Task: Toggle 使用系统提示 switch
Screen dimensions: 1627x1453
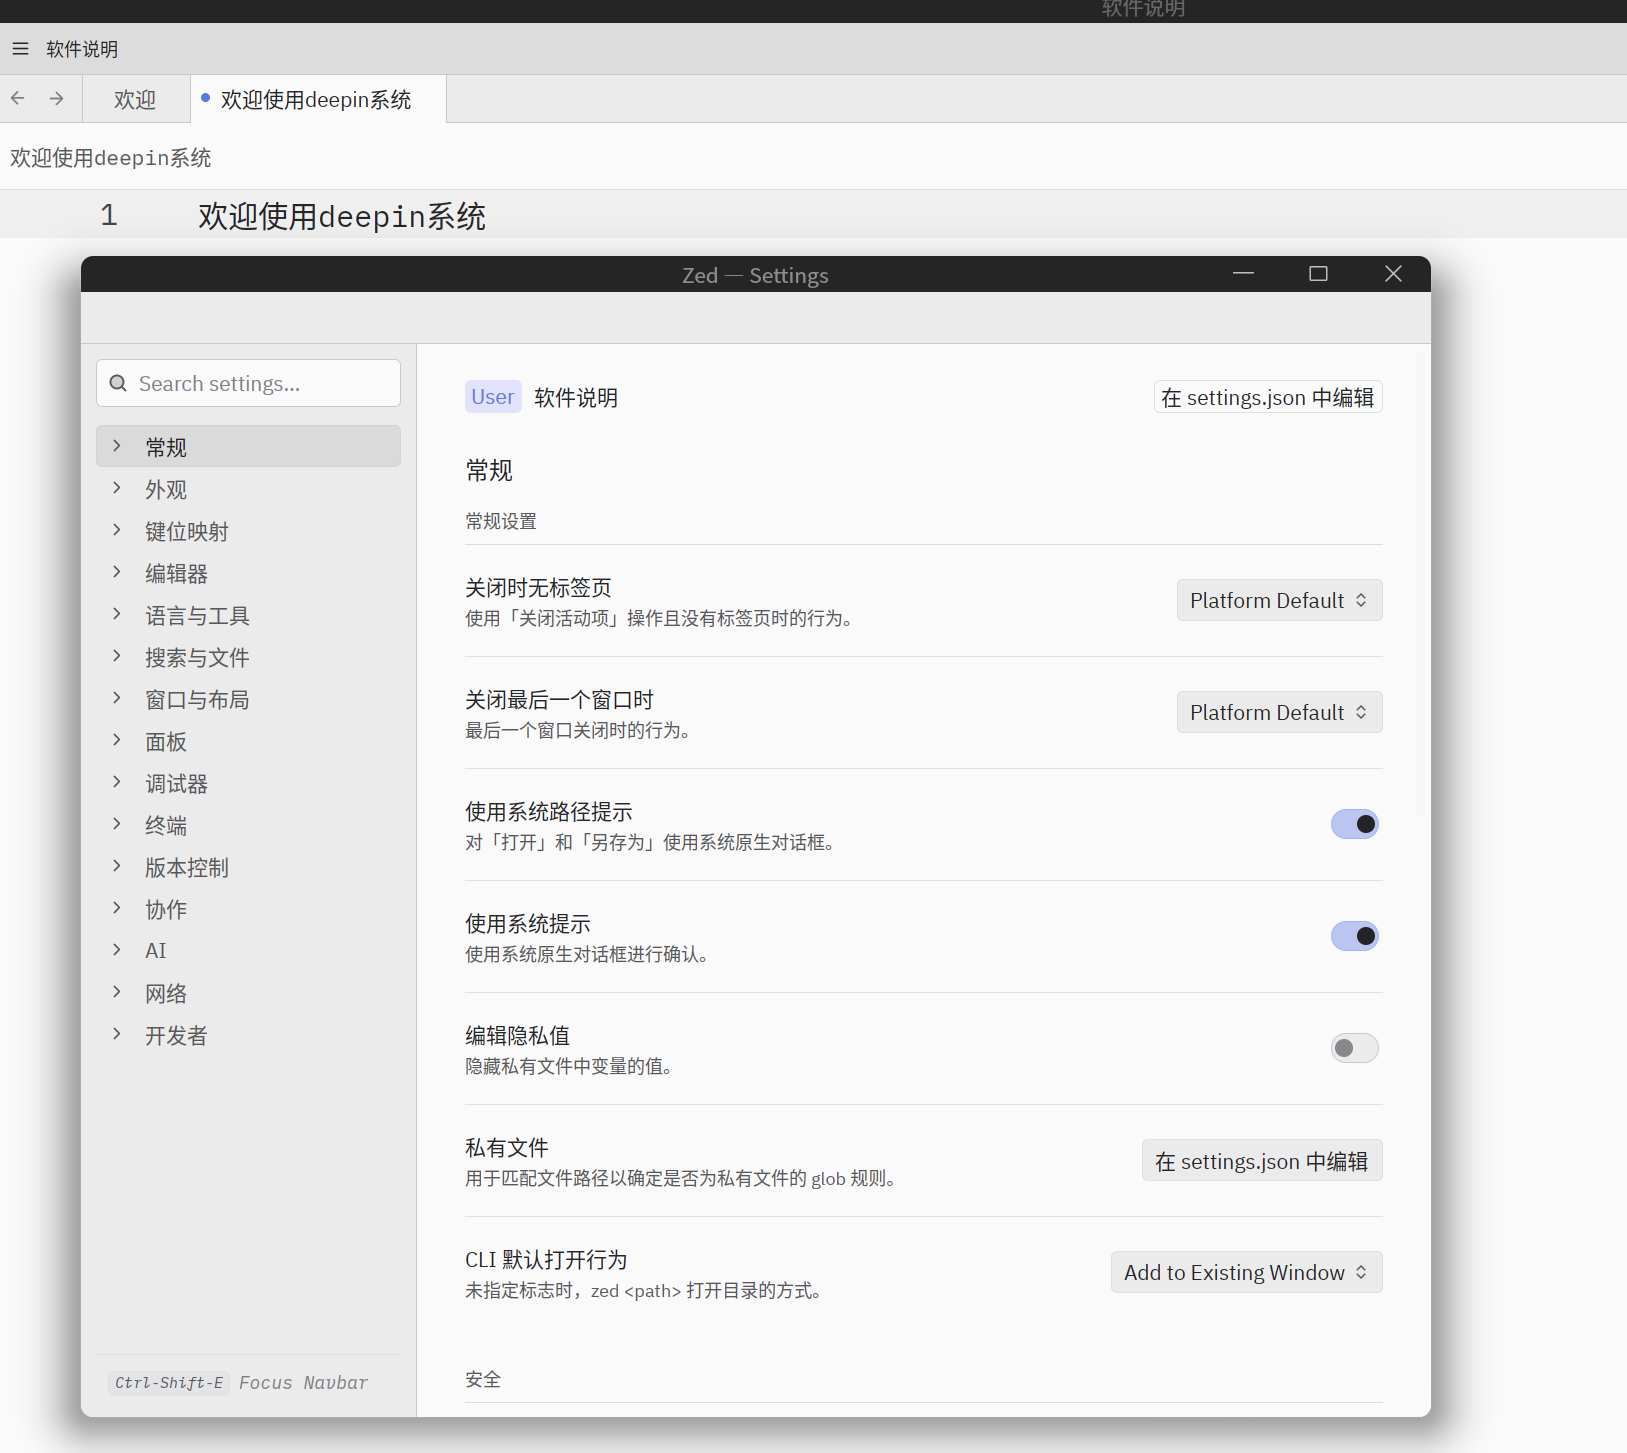Action: tap(1354, 936)
